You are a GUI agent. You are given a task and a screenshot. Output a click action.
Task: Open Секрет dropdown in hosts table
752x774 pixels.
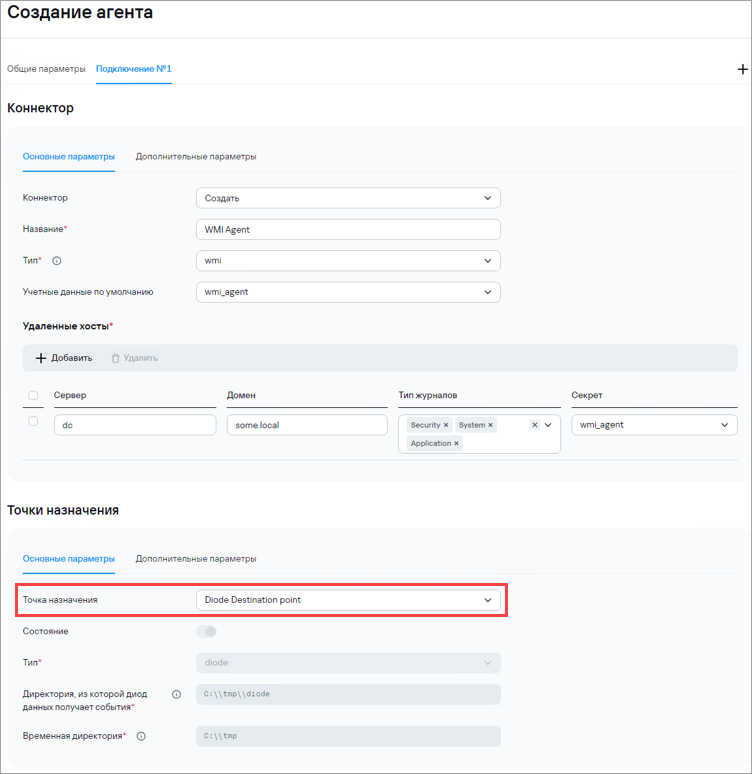(x=654, y=425)
